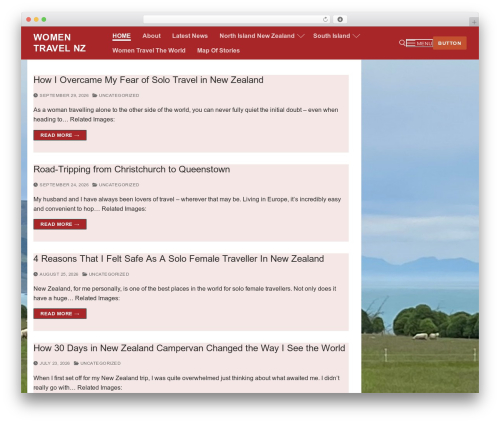Open Women Travel The World menu item
The image size is (500, 423).
149,51
